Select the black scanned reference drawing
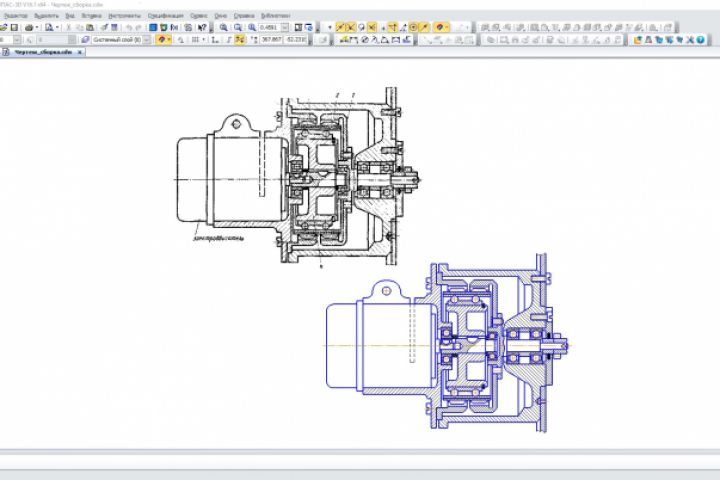720x480 pixels. coord(298,177)
